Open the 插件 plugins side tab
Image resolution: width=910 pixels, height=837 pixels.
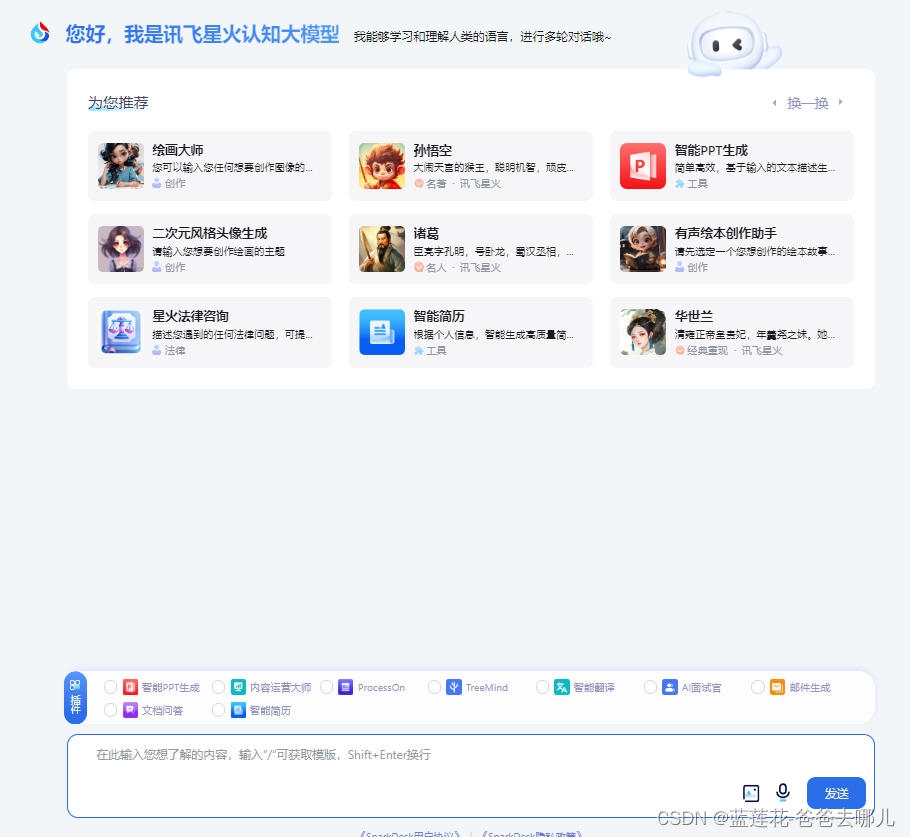pos(75,698)
